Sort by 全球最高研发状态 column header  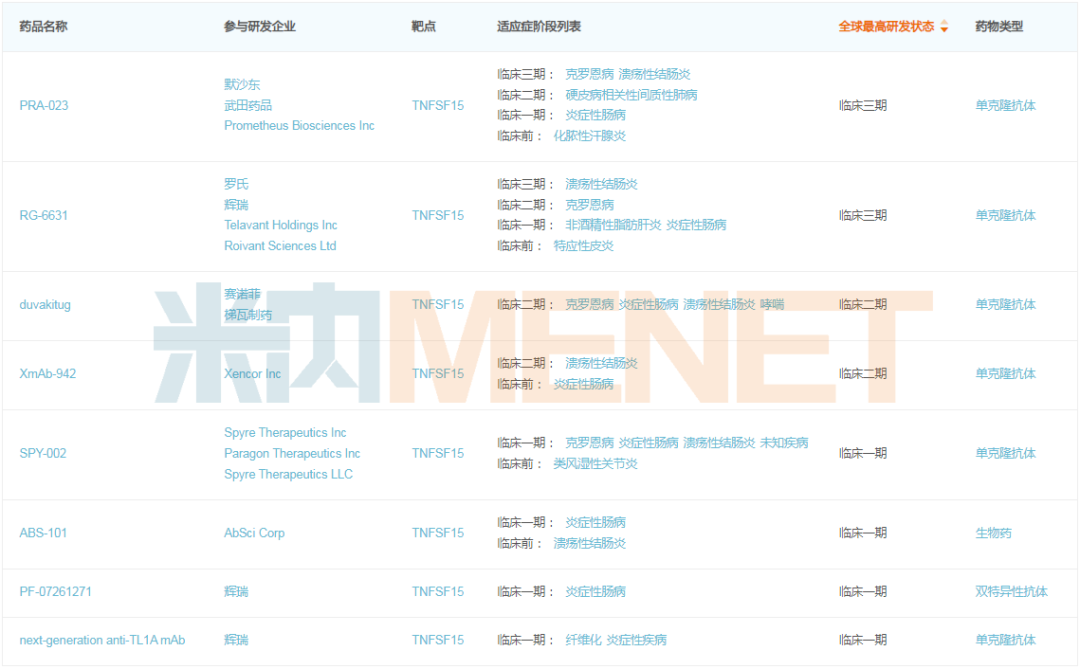coord(886,27)
